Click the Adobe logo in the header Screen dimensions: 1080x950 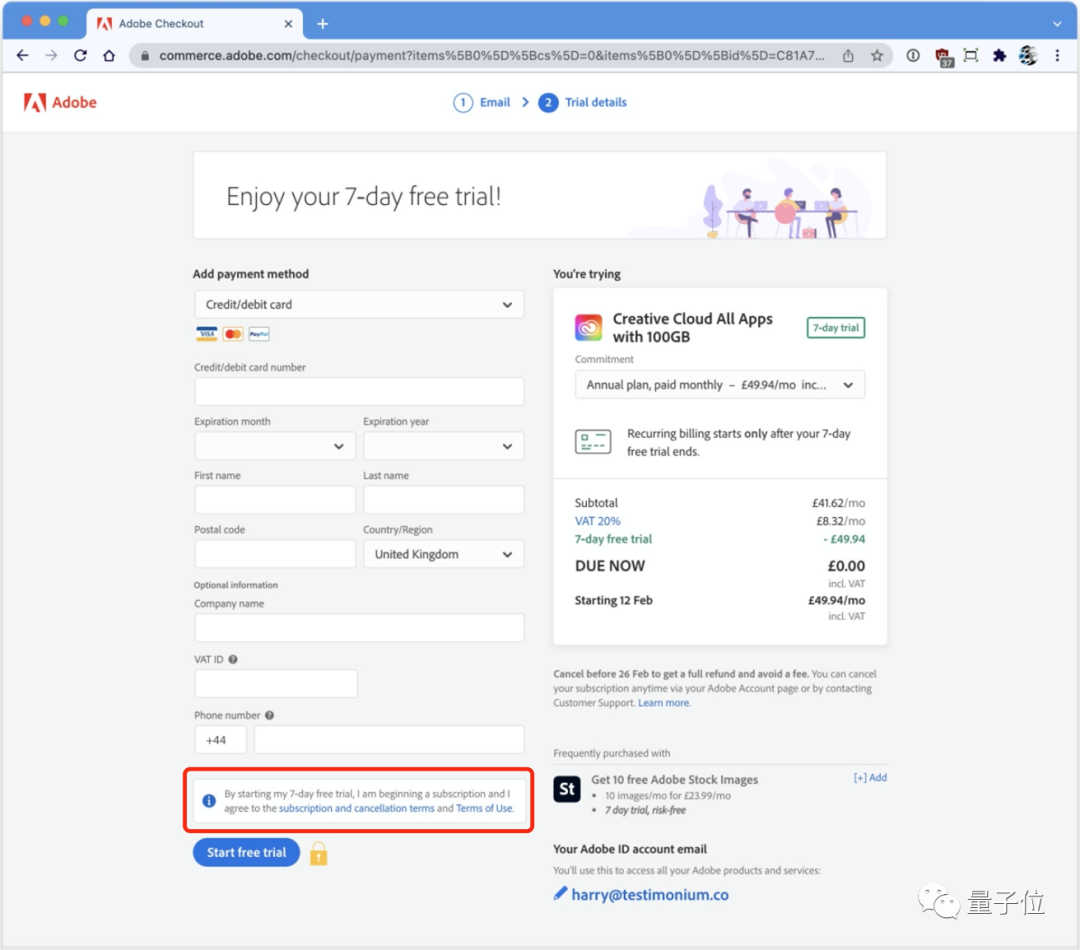click(59, 102)
